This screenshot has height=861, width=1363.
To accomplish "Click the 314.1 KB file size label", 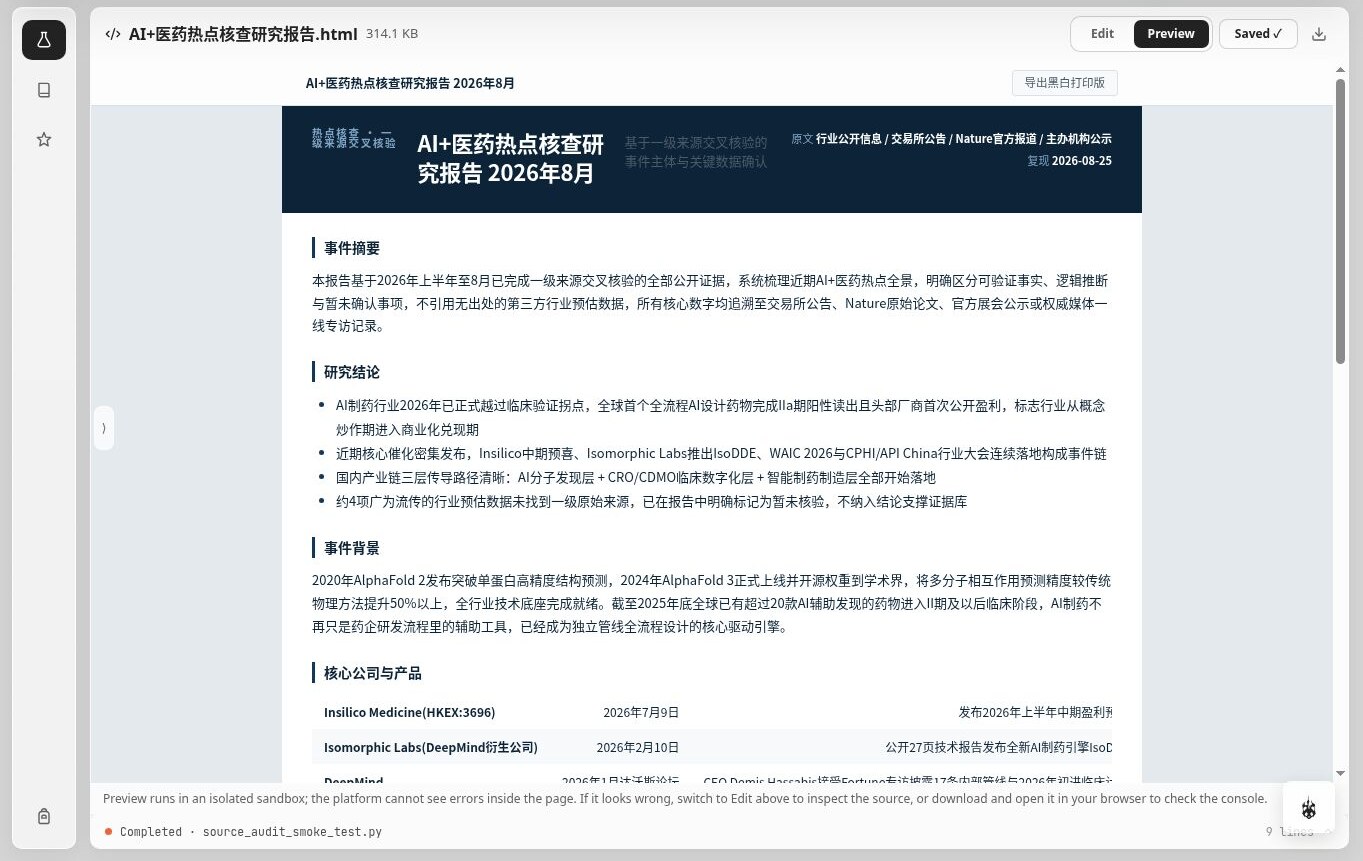I will coord(392,34).
